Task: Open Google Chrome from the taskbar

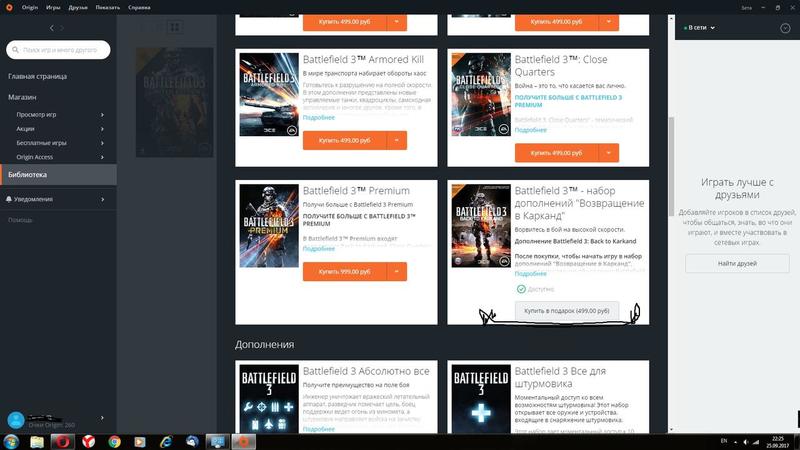Action: click(115, 442)
